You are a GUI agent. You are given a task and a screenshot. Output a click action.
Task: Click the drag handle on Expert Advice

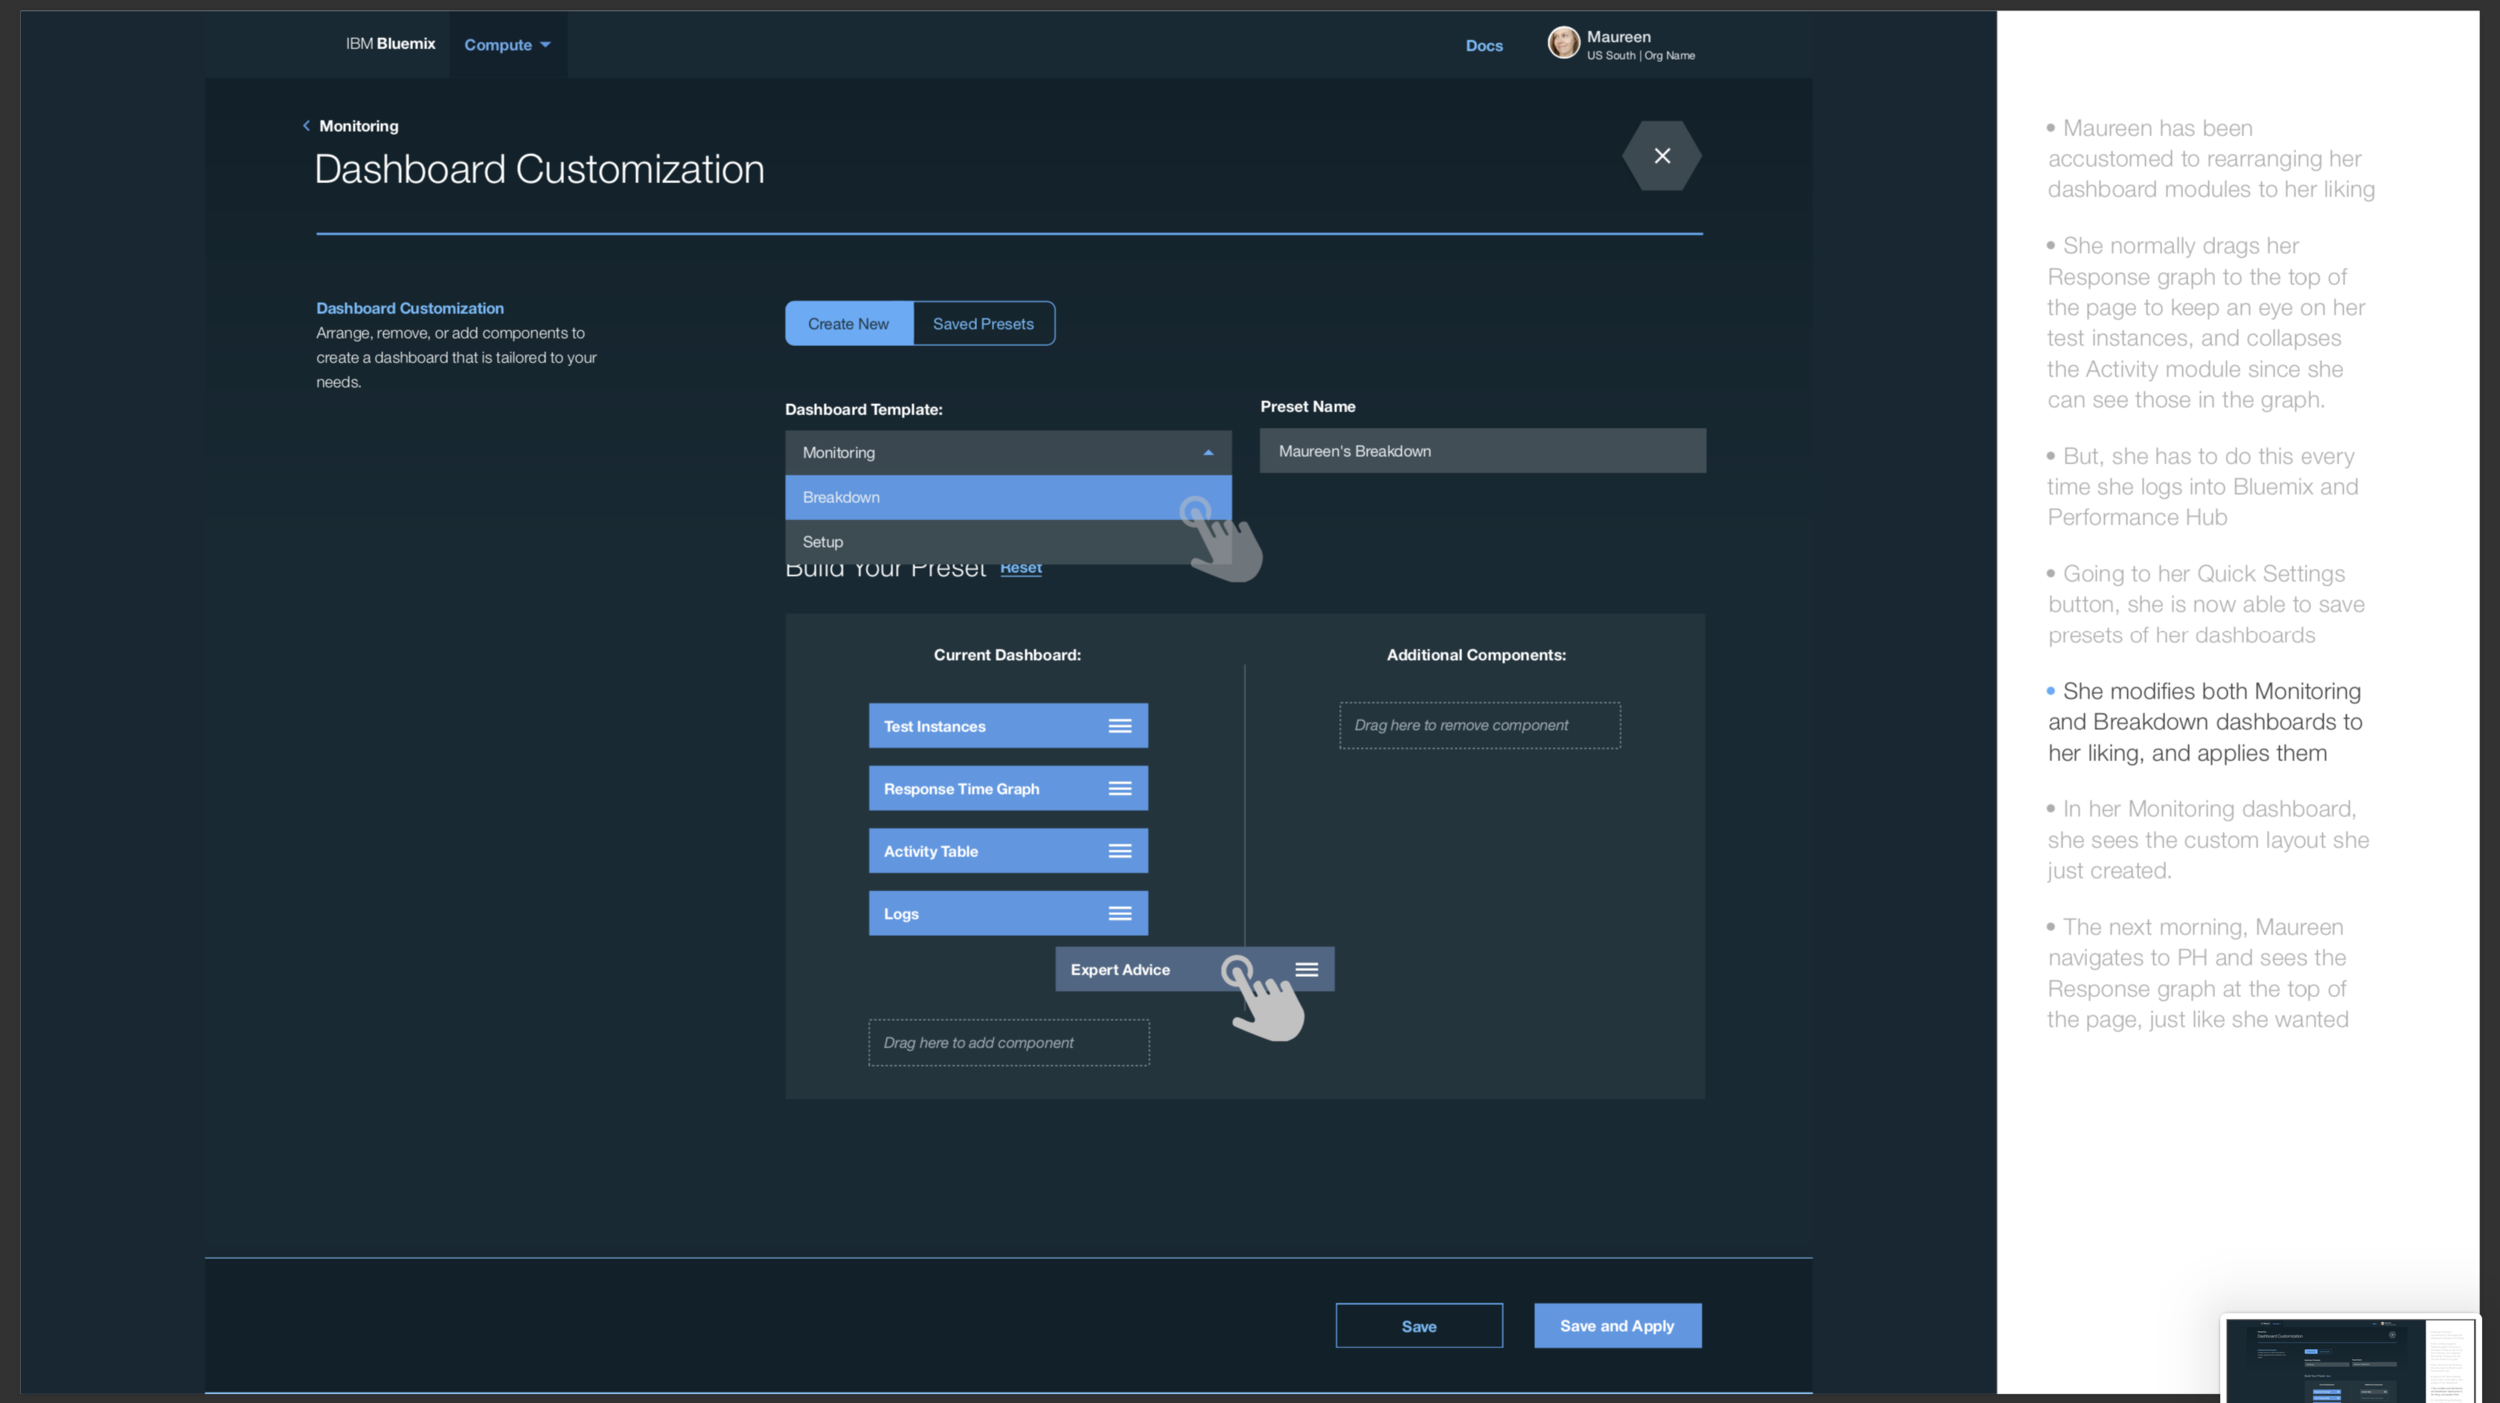tap(1306, 969)
